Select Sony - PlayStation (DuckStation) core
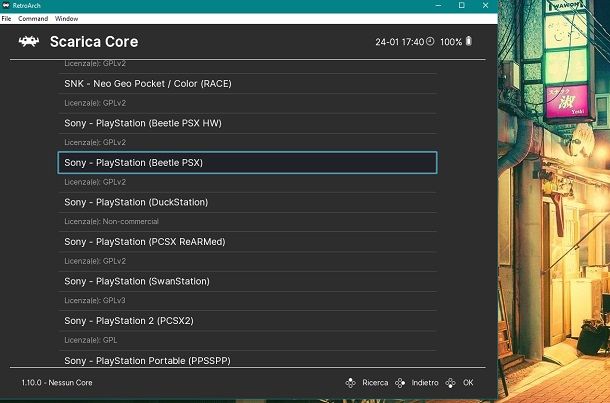Viewport: 610px width, 403px height. pyautogui.click(x=247, y=202)
